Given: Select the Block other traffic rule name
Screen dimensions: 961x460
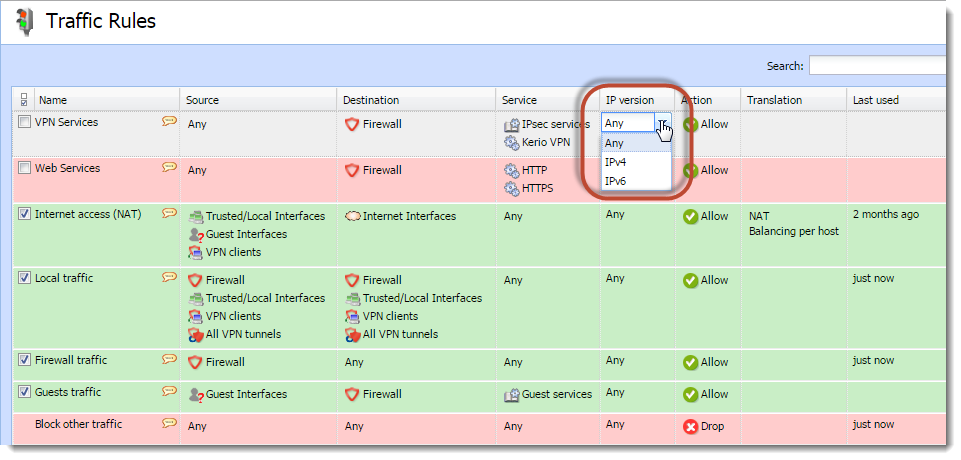Looking at the screenshot, I should [x=78, y=424].
